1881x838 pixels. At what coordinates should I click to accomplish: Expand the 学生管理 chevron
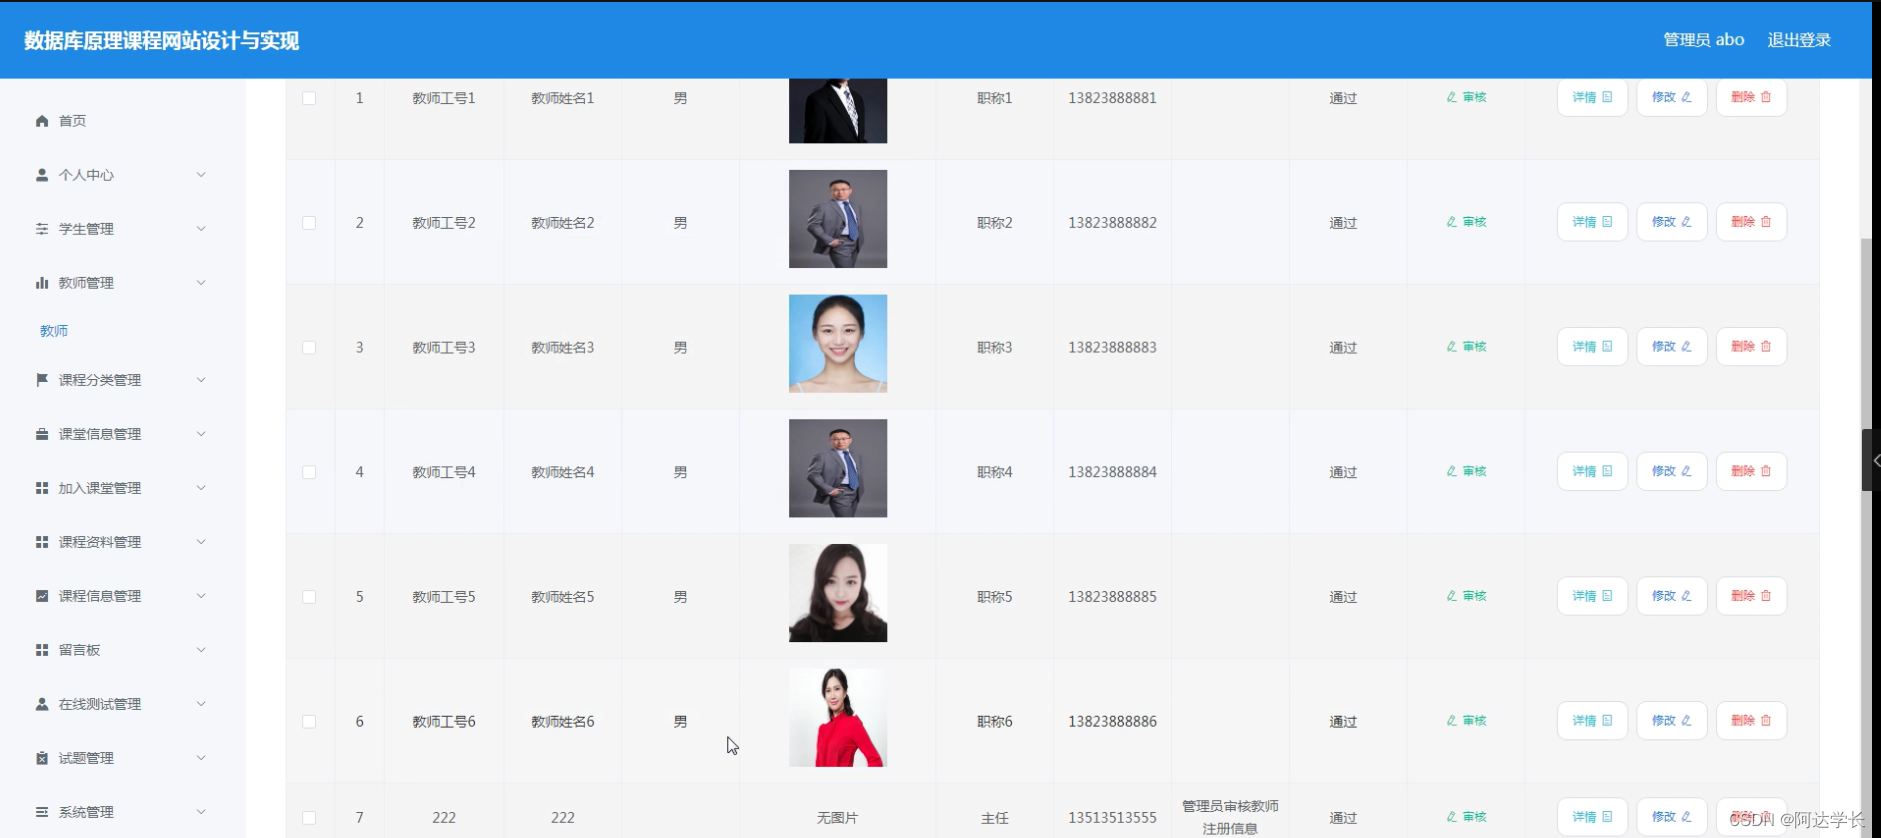pos(201,229)
